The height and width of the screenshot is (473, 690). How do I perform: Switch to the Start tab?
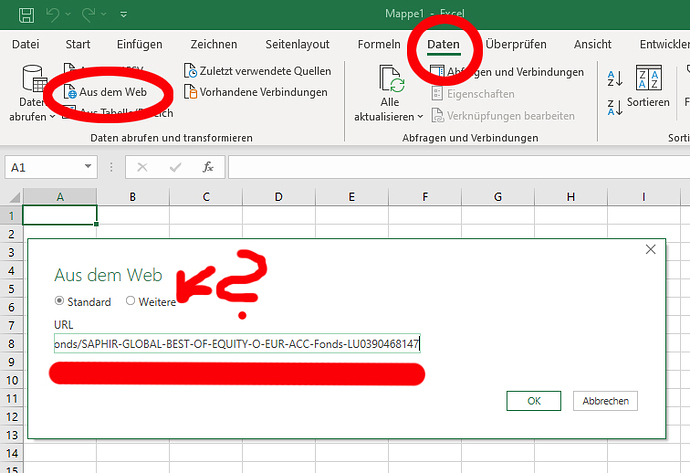(x=78, y=44)
